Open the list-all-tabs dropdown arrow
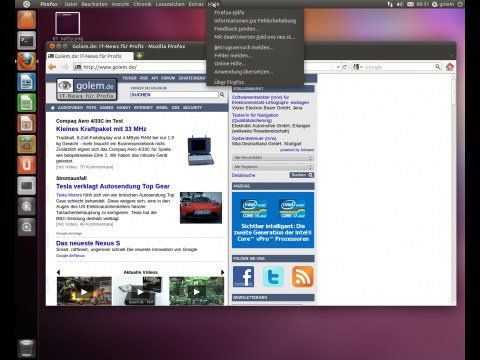This screenshot has height=360, width=480. point(451,56)
